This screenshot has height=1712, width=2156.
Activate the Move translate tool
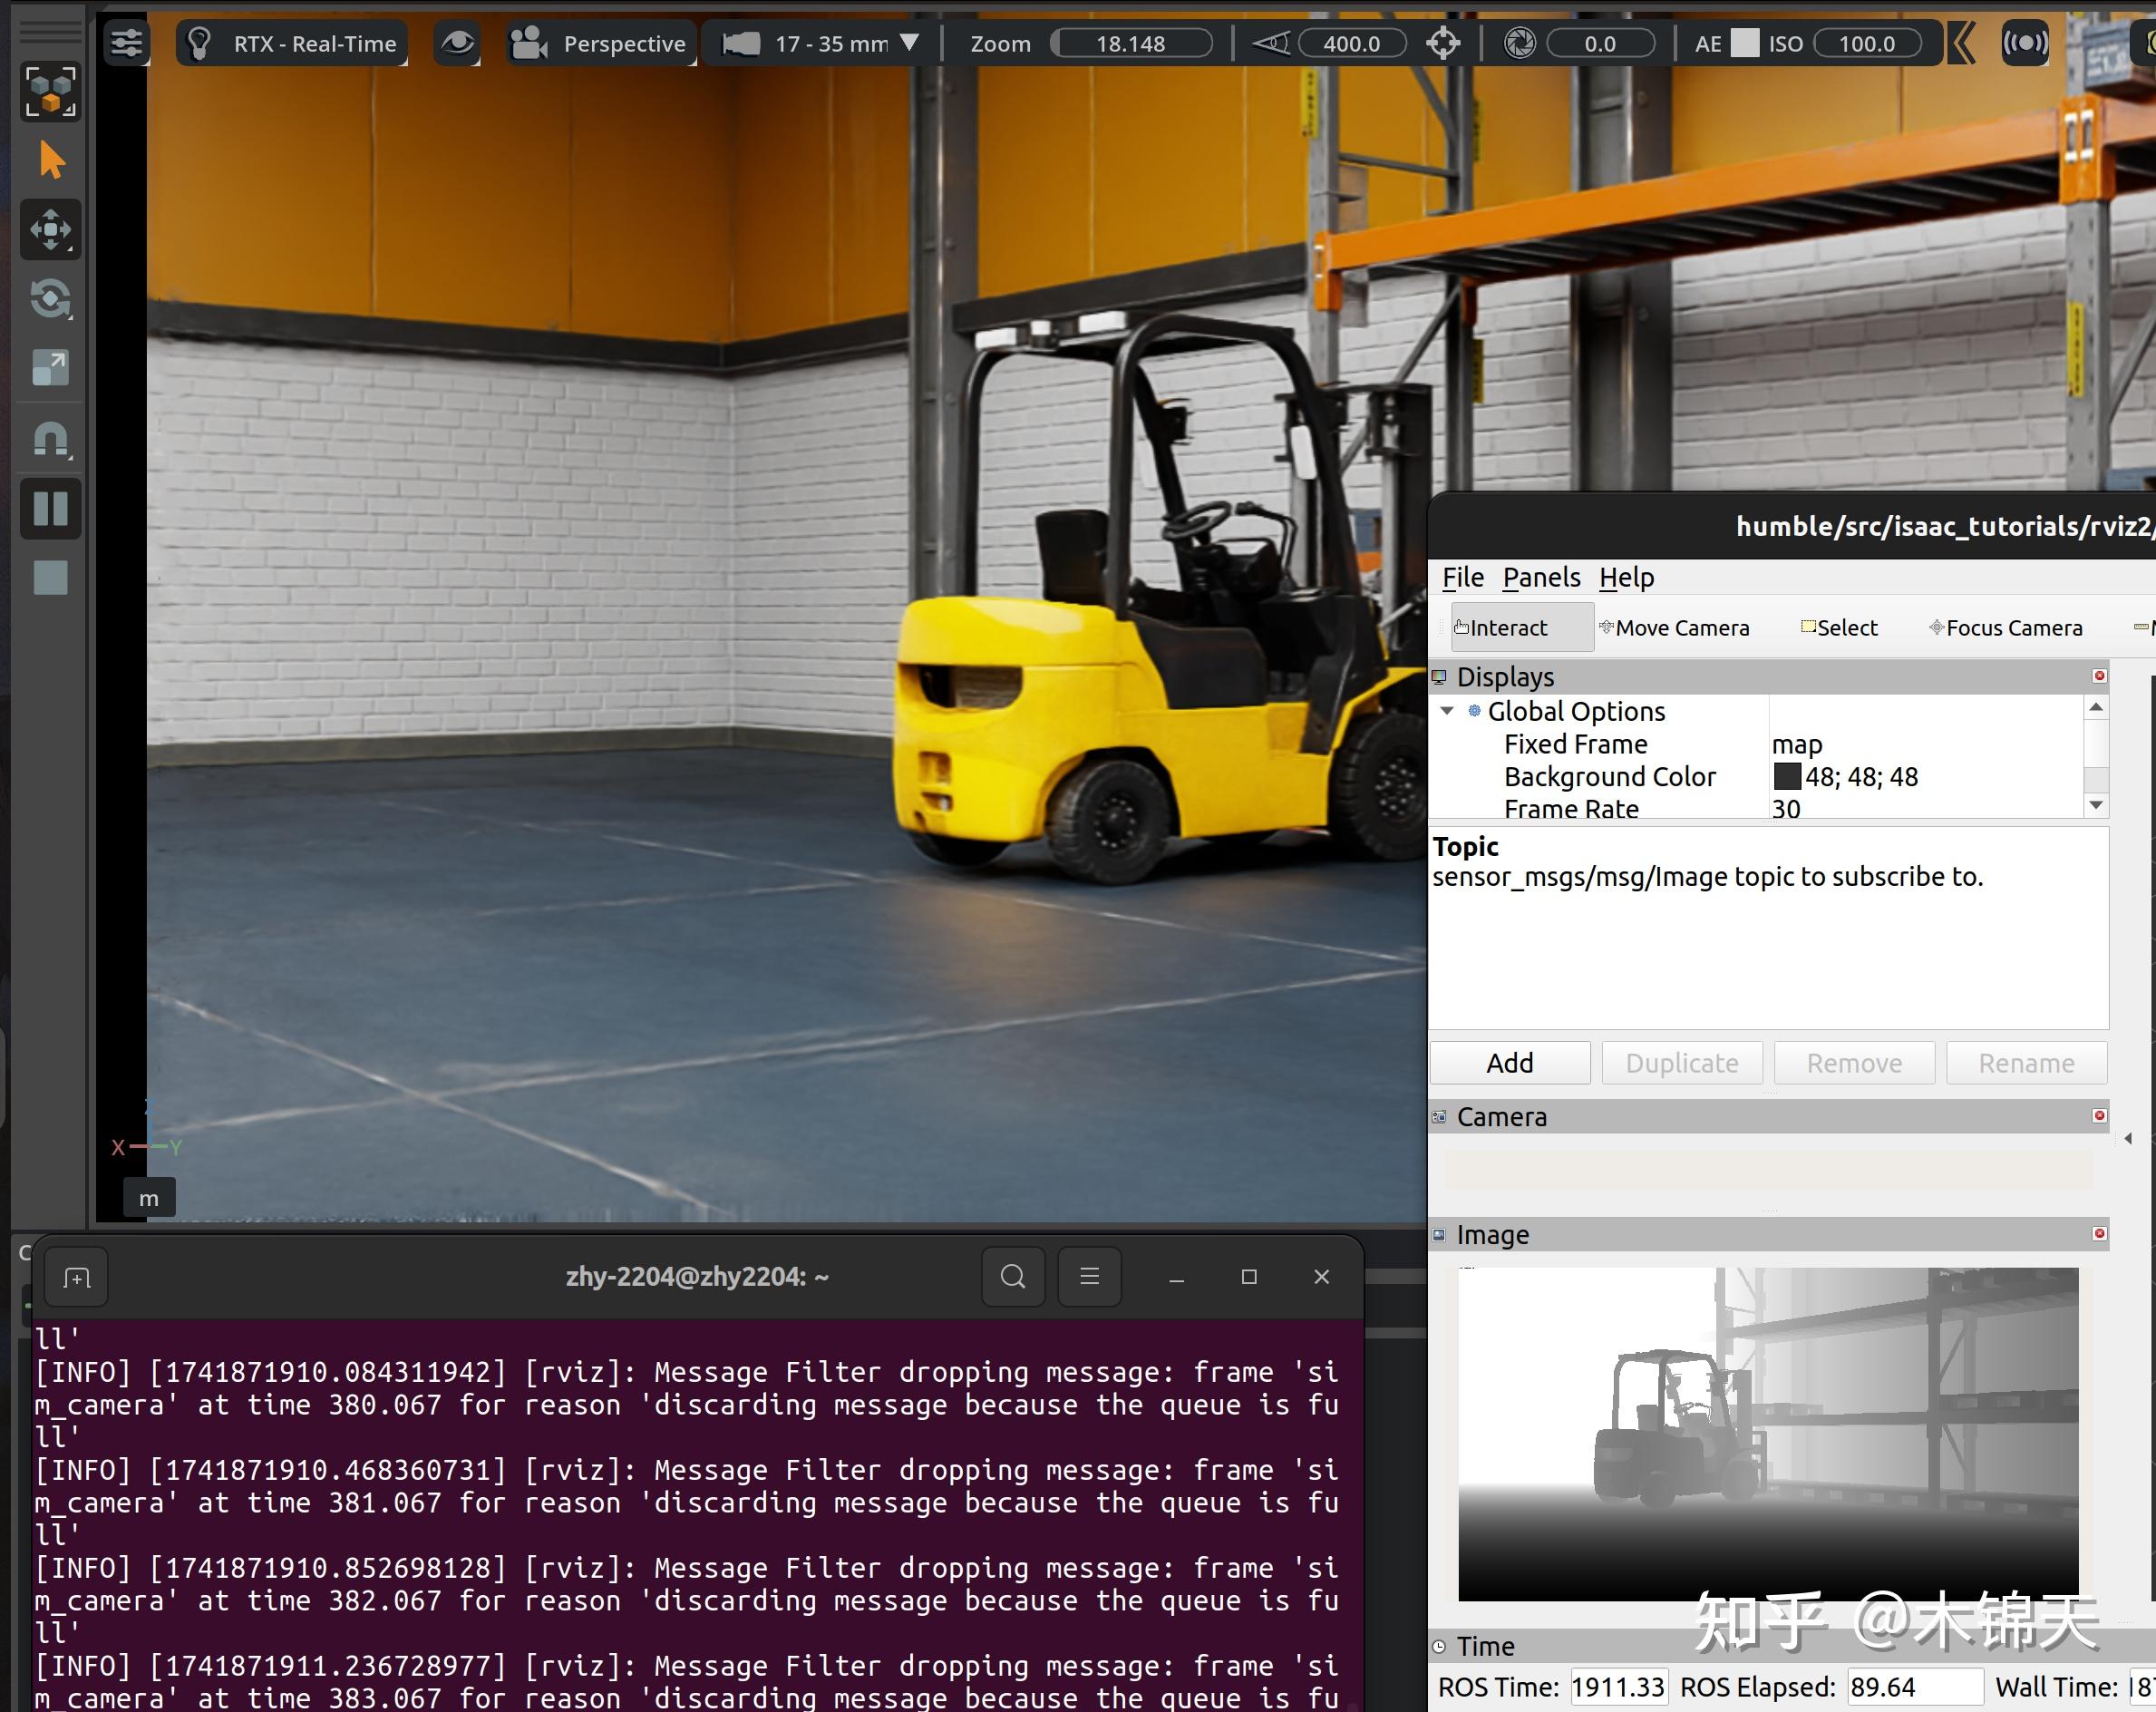click(x=50, y=229)
